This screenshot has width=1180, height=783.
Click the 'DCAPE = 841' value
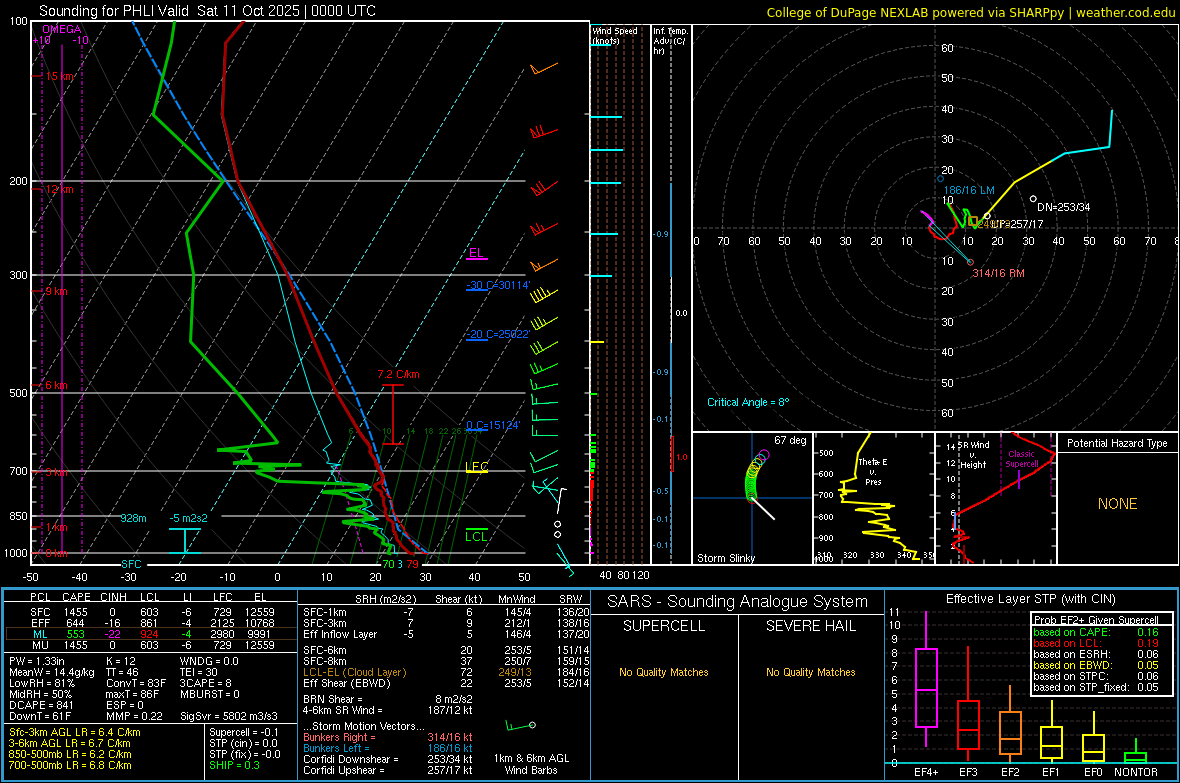coord(41,705)
